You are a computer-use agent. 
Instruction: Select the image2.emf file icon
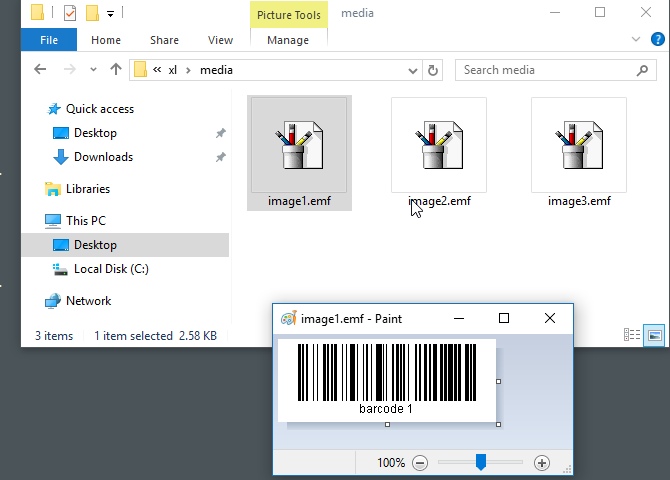pyautogui.click(x=439, y=145)
